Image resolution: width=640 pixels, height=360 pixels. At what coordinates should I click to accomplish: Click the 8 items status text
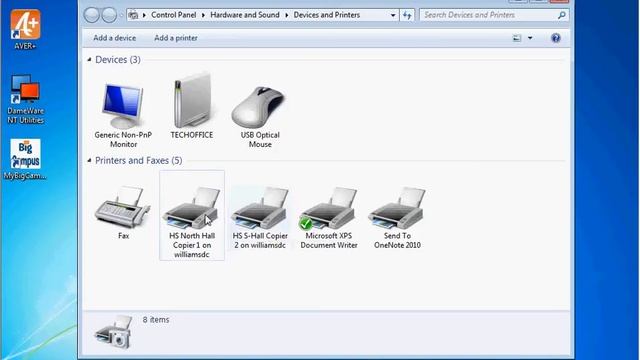coord(156,320)
